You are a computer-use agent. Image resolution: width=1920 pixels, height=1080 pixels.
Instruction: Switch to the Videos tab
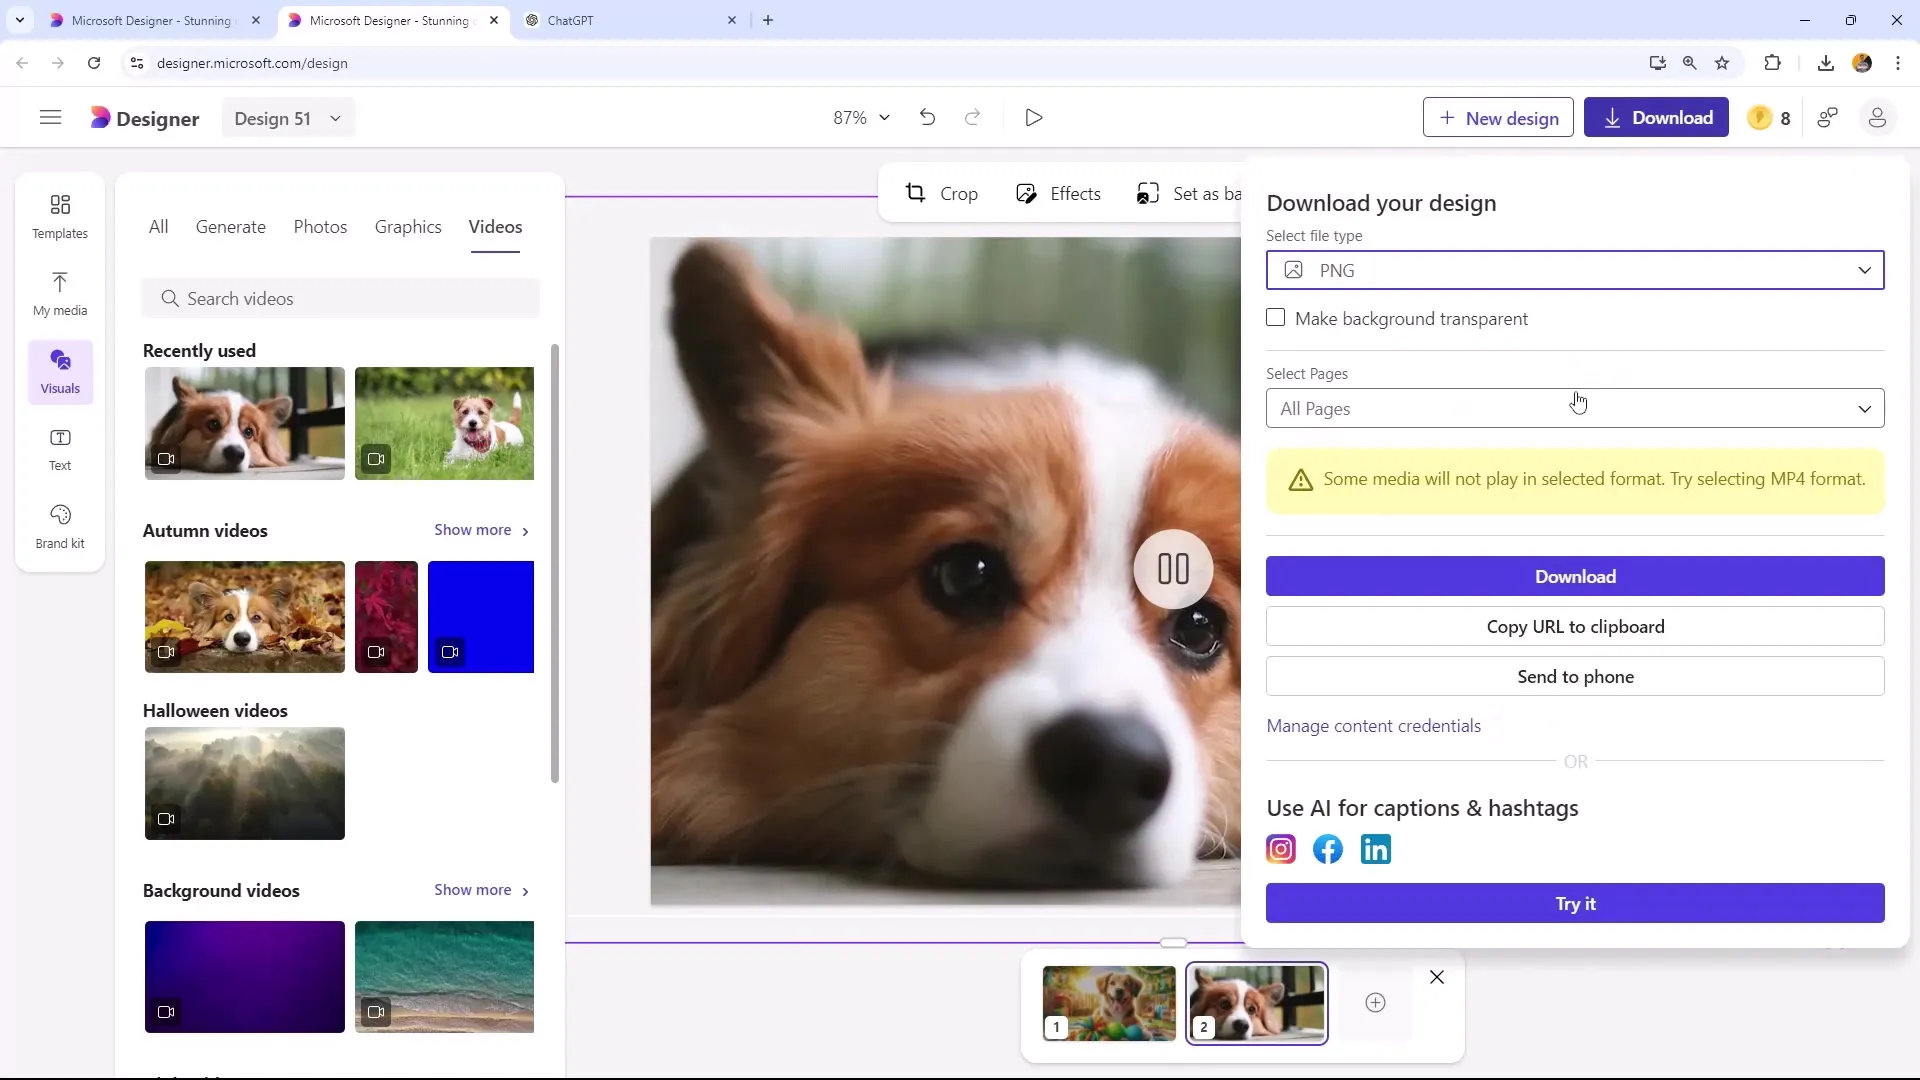(496, 227)
